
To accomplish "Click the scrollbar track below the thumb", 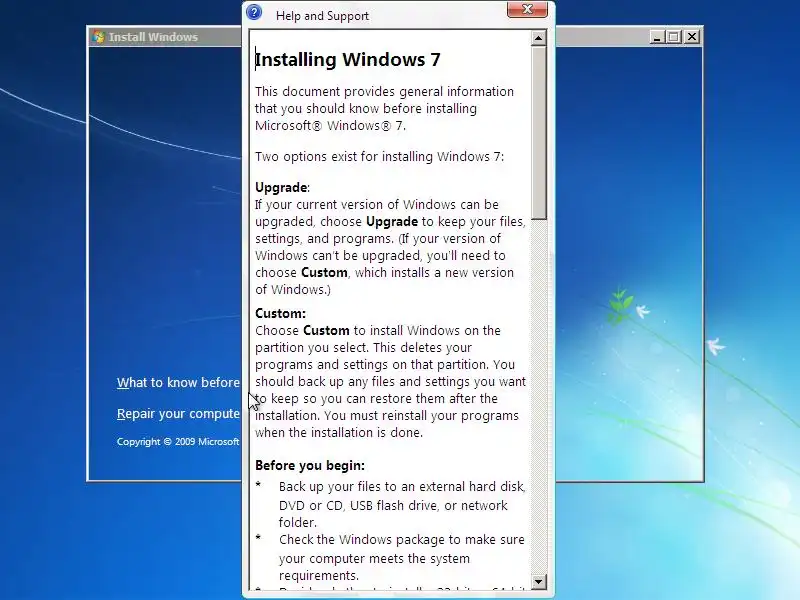I will pos(538,397).
